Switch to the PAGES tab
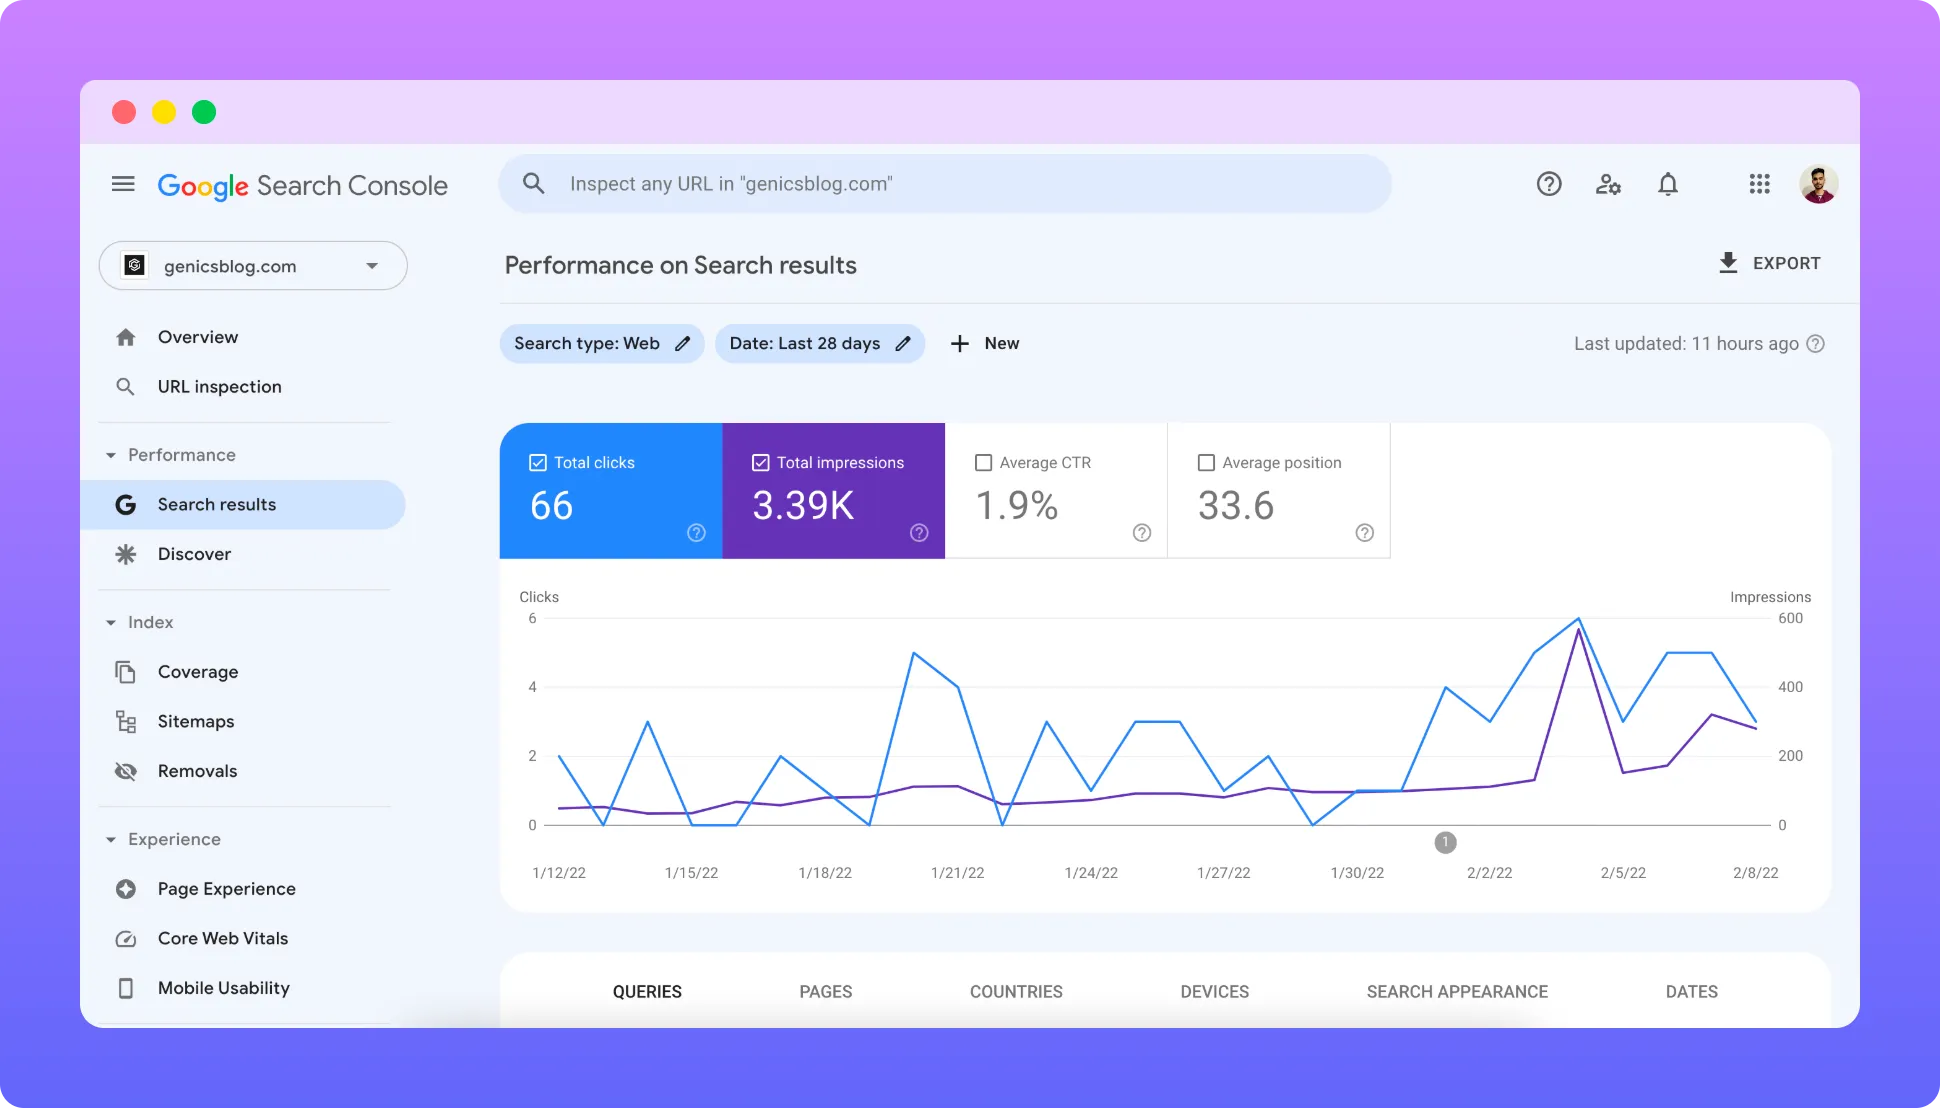This screenshot has width=1940, height=1108. click(826, 992)
